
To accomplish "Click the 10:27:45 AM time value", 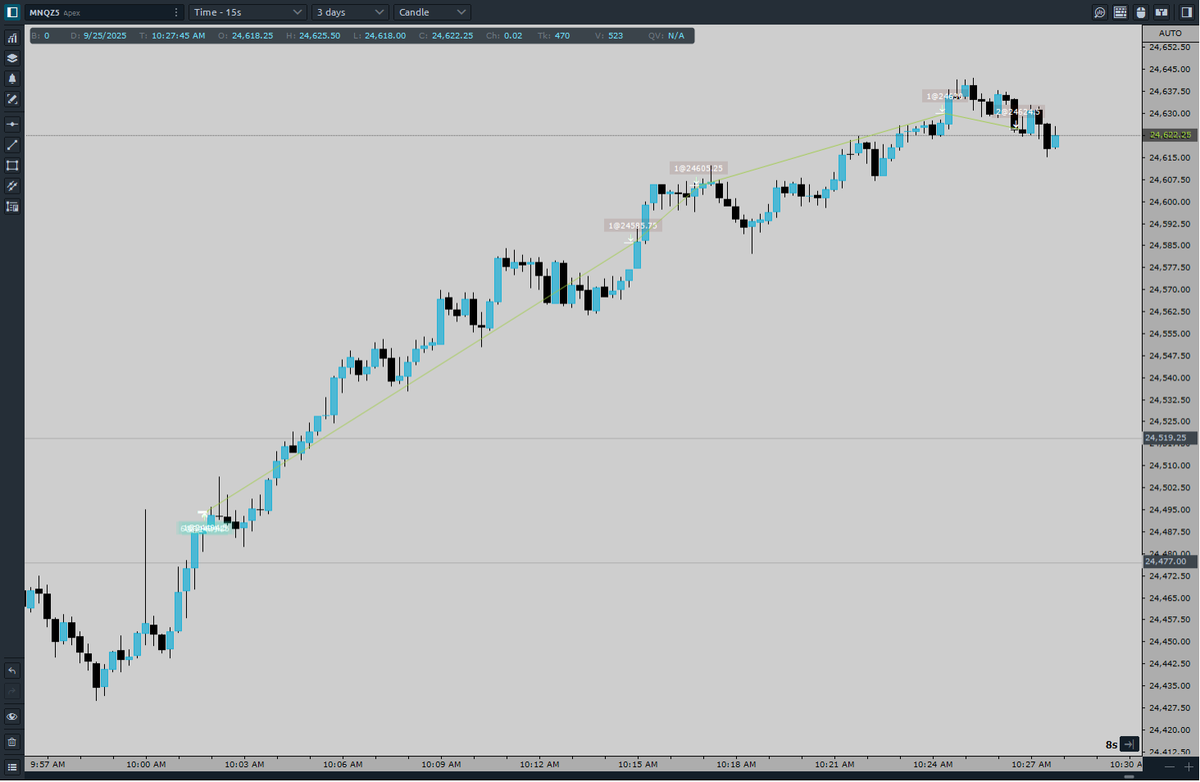I will (179, 35).
